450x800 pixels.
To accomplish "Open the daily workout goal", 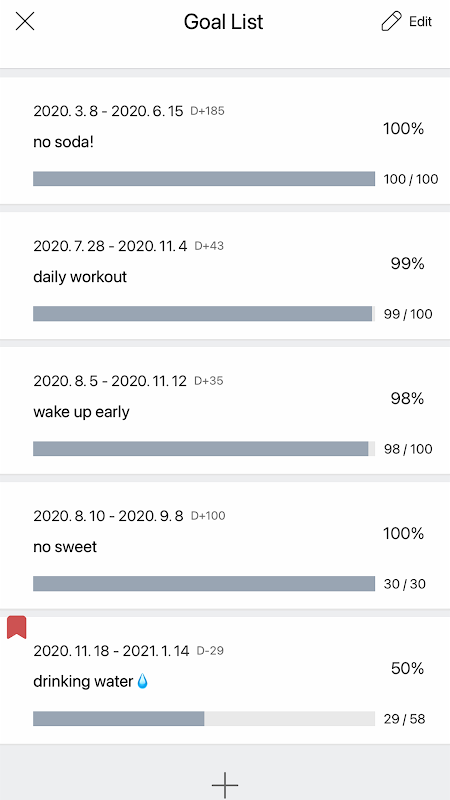I will pos(225,276).
